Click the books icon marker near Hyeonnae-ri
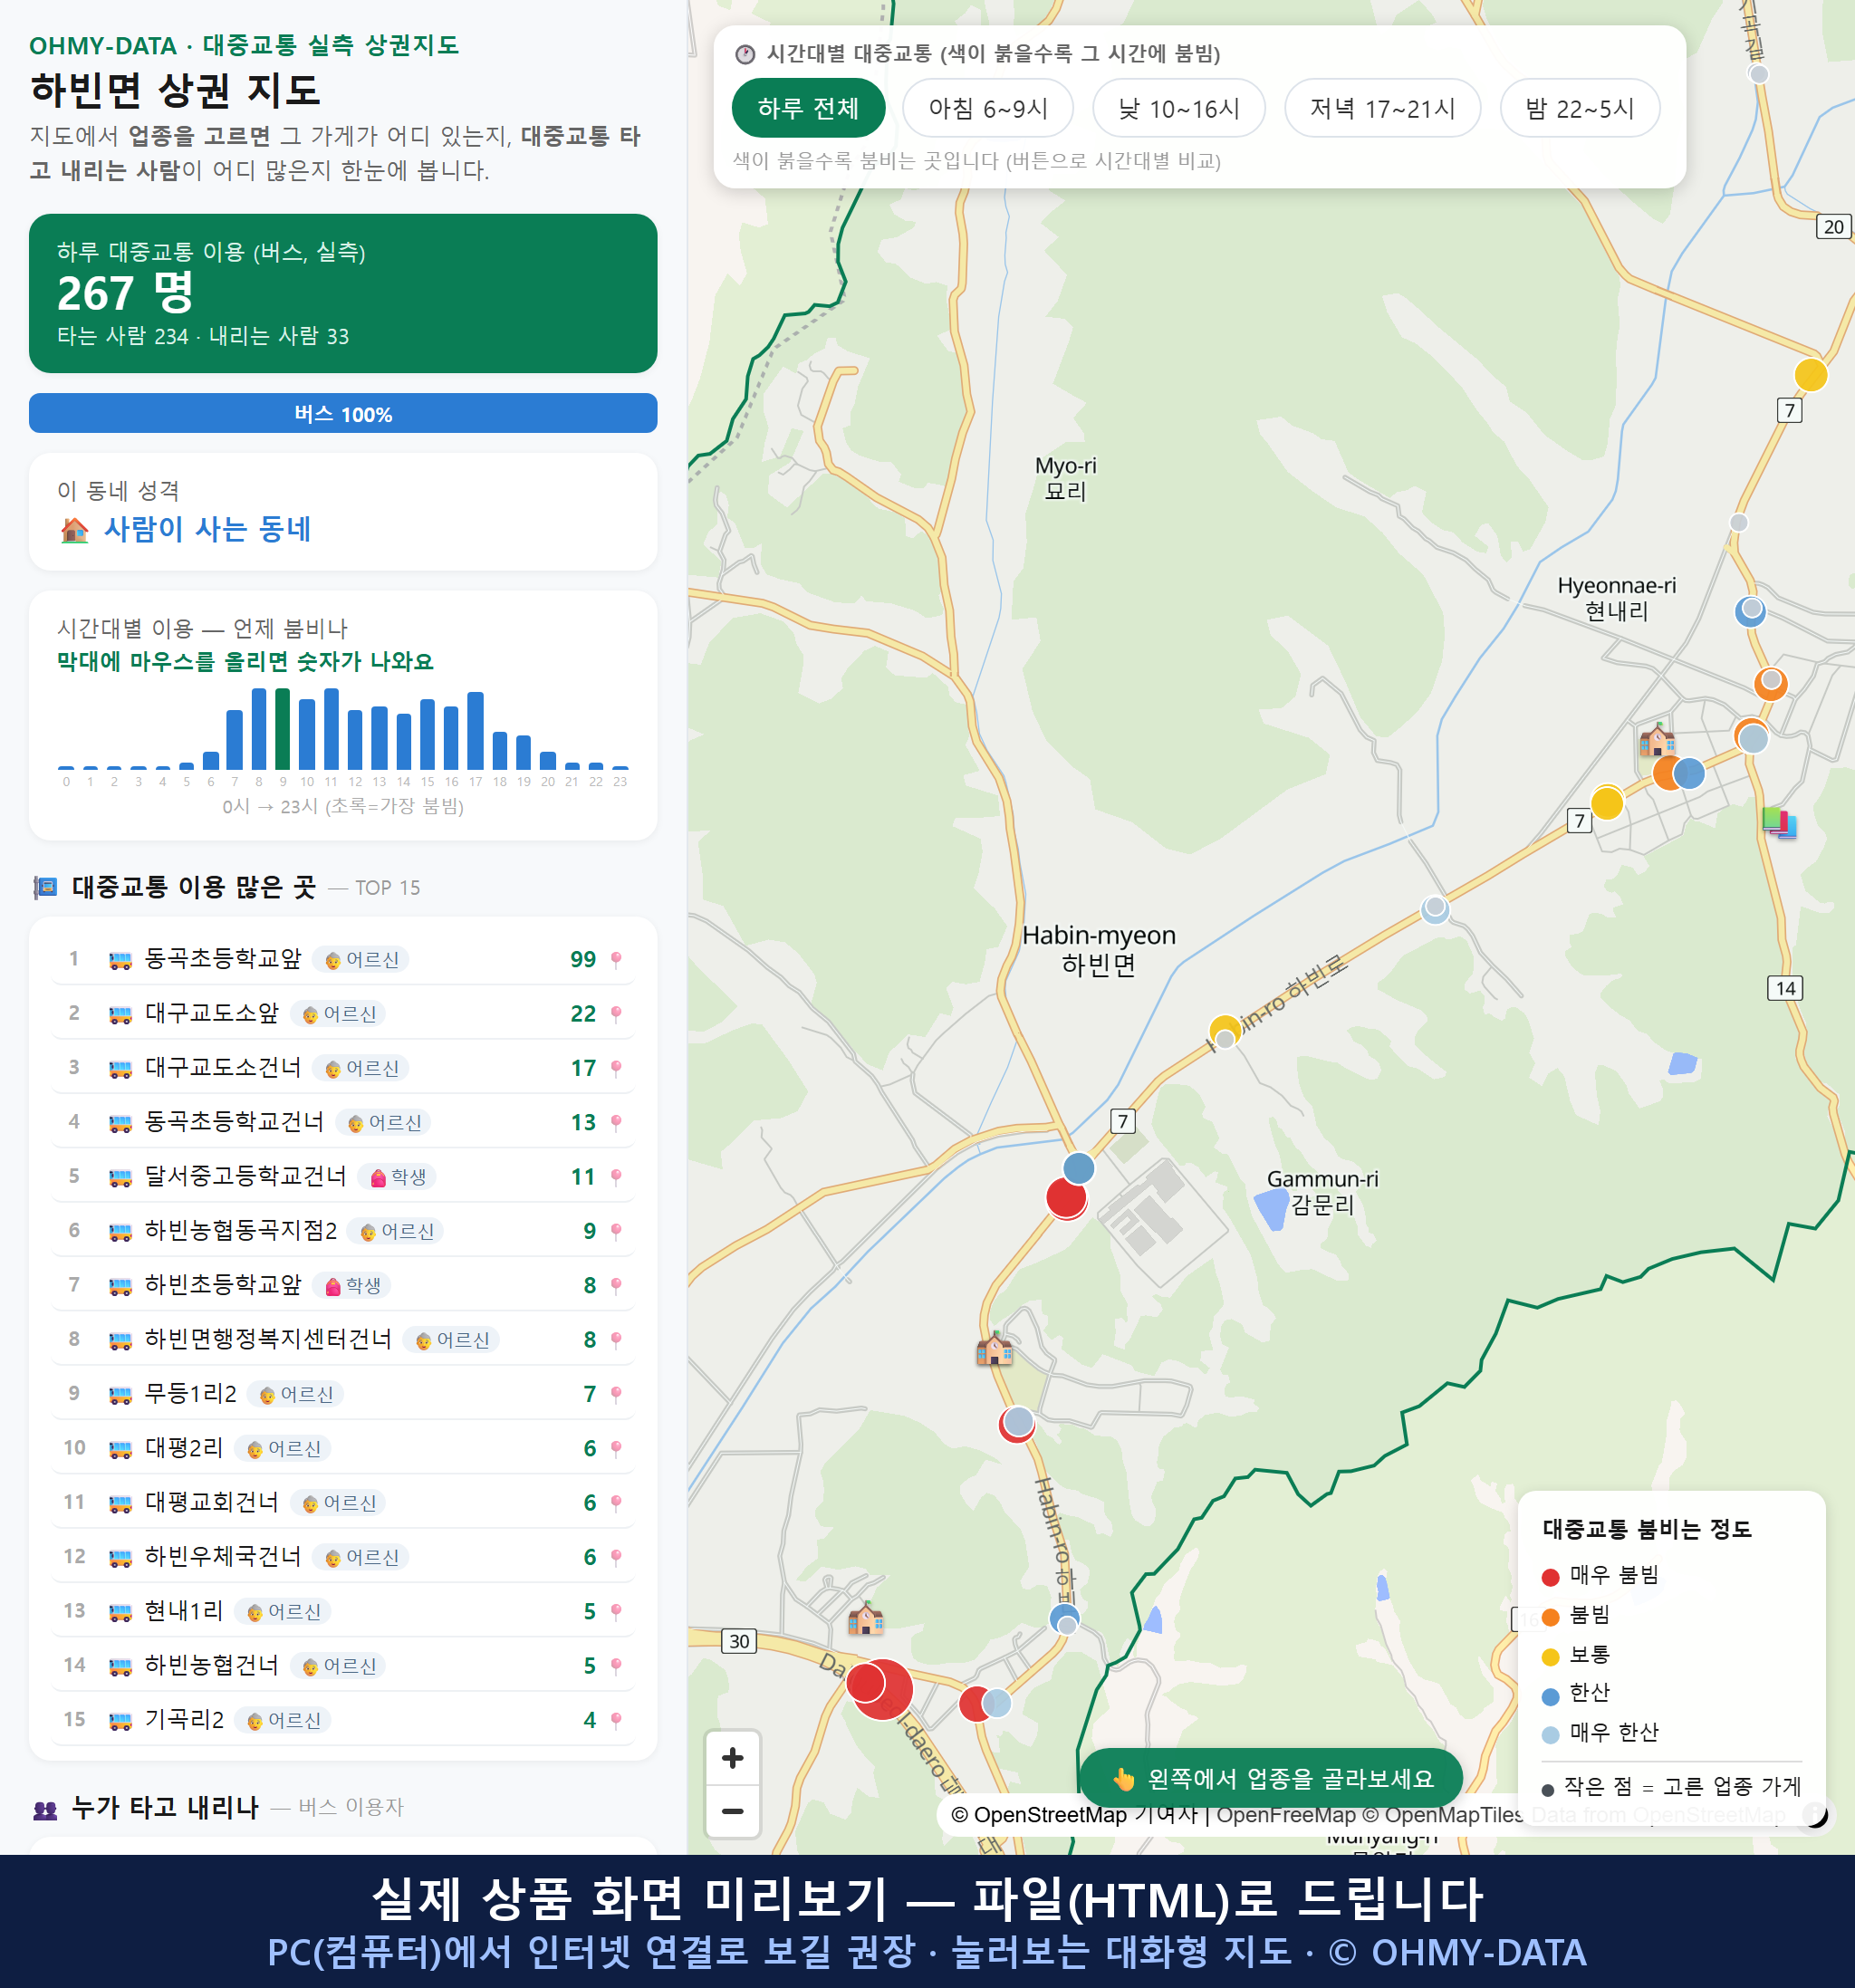This screenshot has height=1988, width=1855. (1779, 823)
